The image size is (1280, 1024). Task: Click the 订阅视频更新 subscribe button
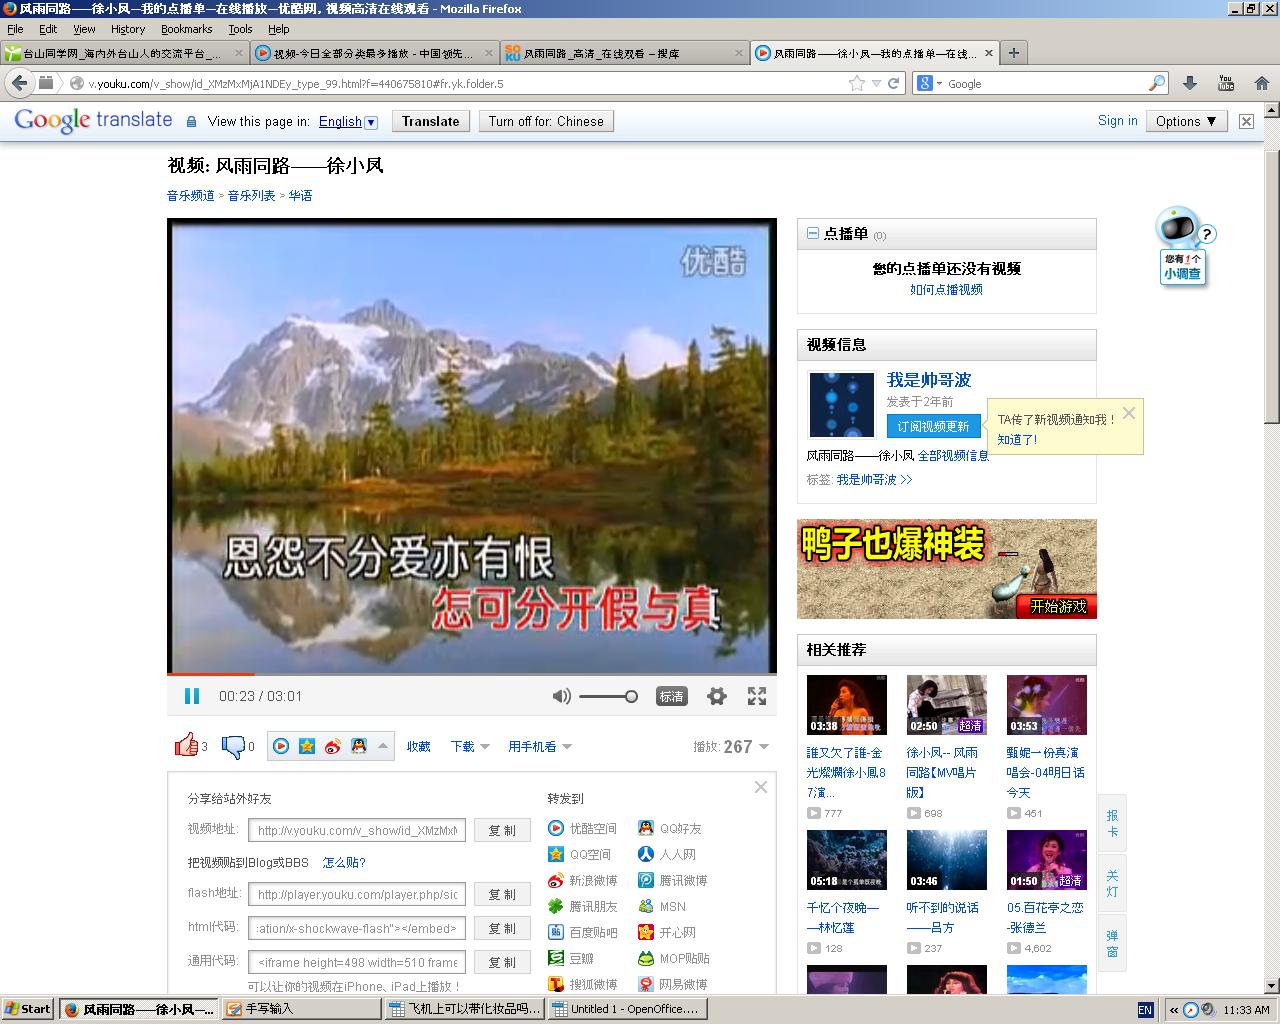coord(933,426)
